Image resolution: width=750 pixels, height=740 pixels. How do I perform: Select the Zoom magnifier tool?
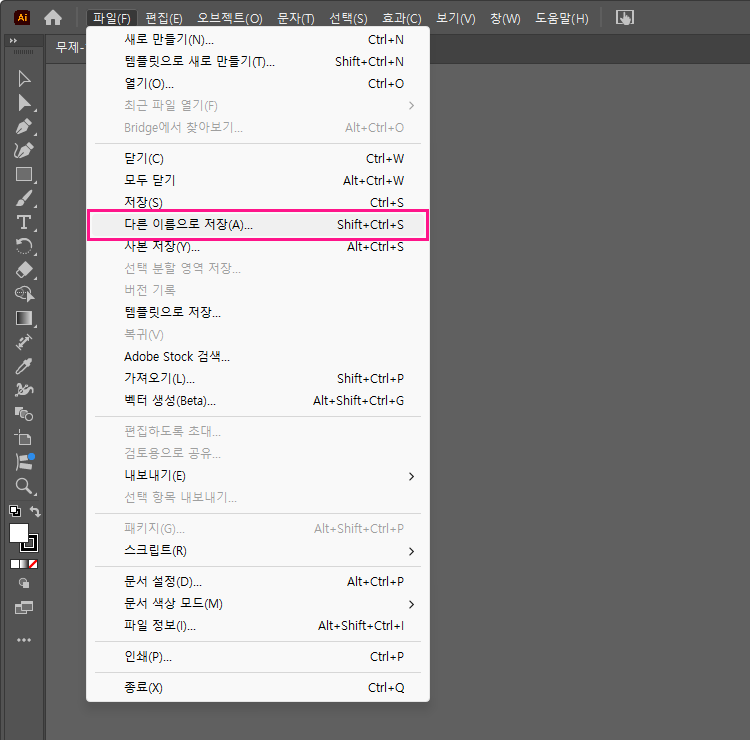(x=24, y=485)
